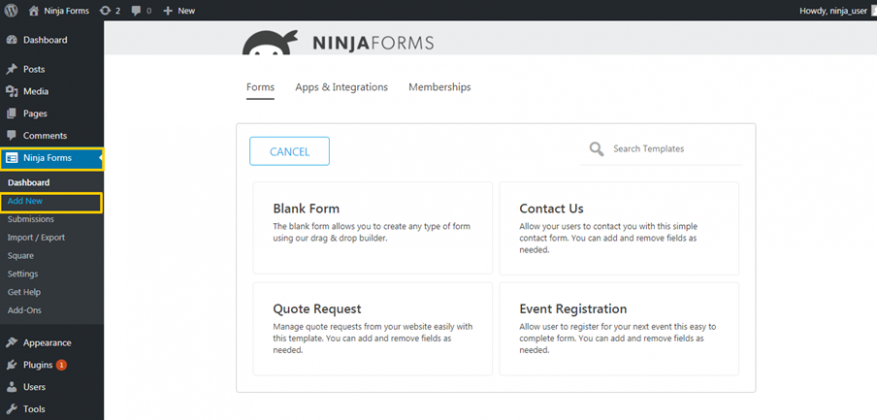Click the Pages icon in sidebar
Image resolution: width=877 pixels, height=420 pixels.
[12, 114]
